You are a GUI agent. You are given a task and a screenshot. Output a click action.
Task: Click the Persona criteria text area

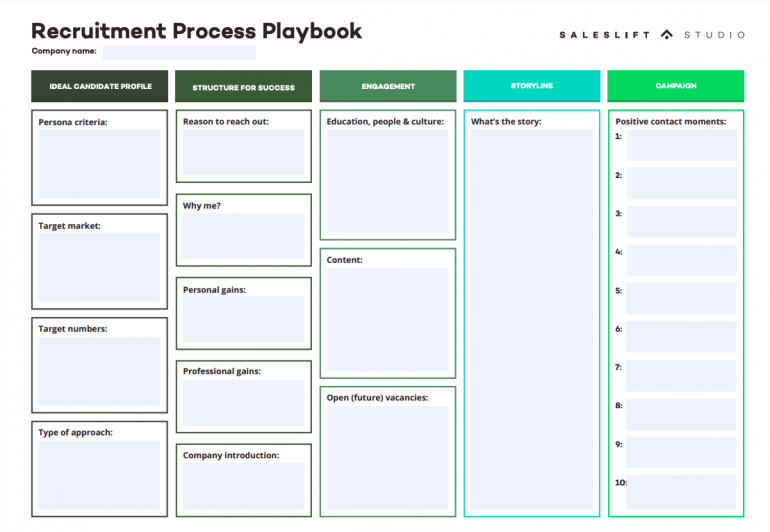coord(100,164)
